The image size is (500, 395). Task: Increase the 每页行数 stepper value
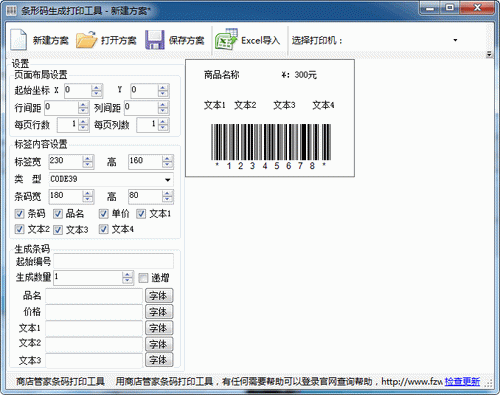83,122
